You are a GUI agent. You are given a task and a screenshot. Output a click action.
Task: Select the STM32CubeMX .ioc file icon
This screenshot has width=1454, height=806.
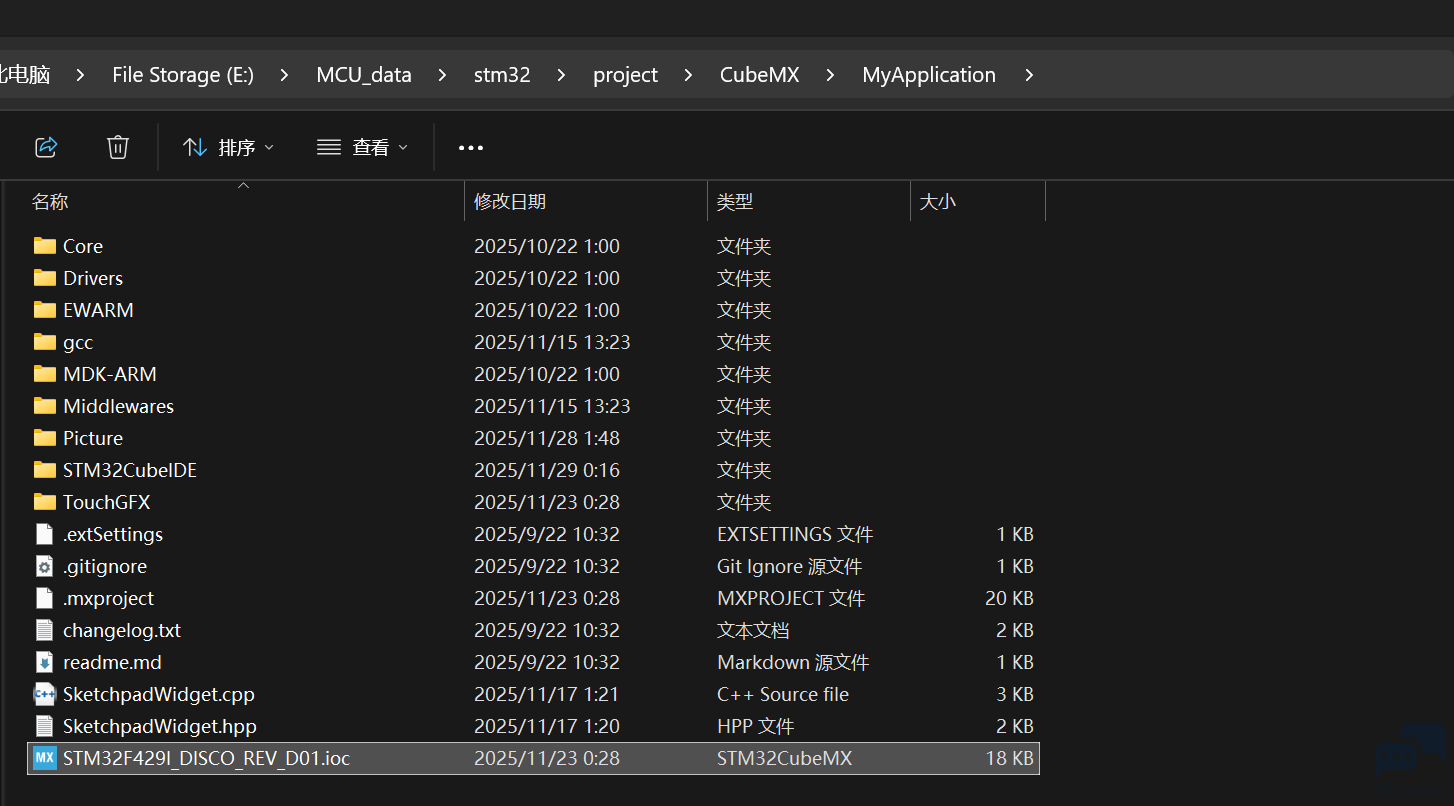tap(45, 758)
